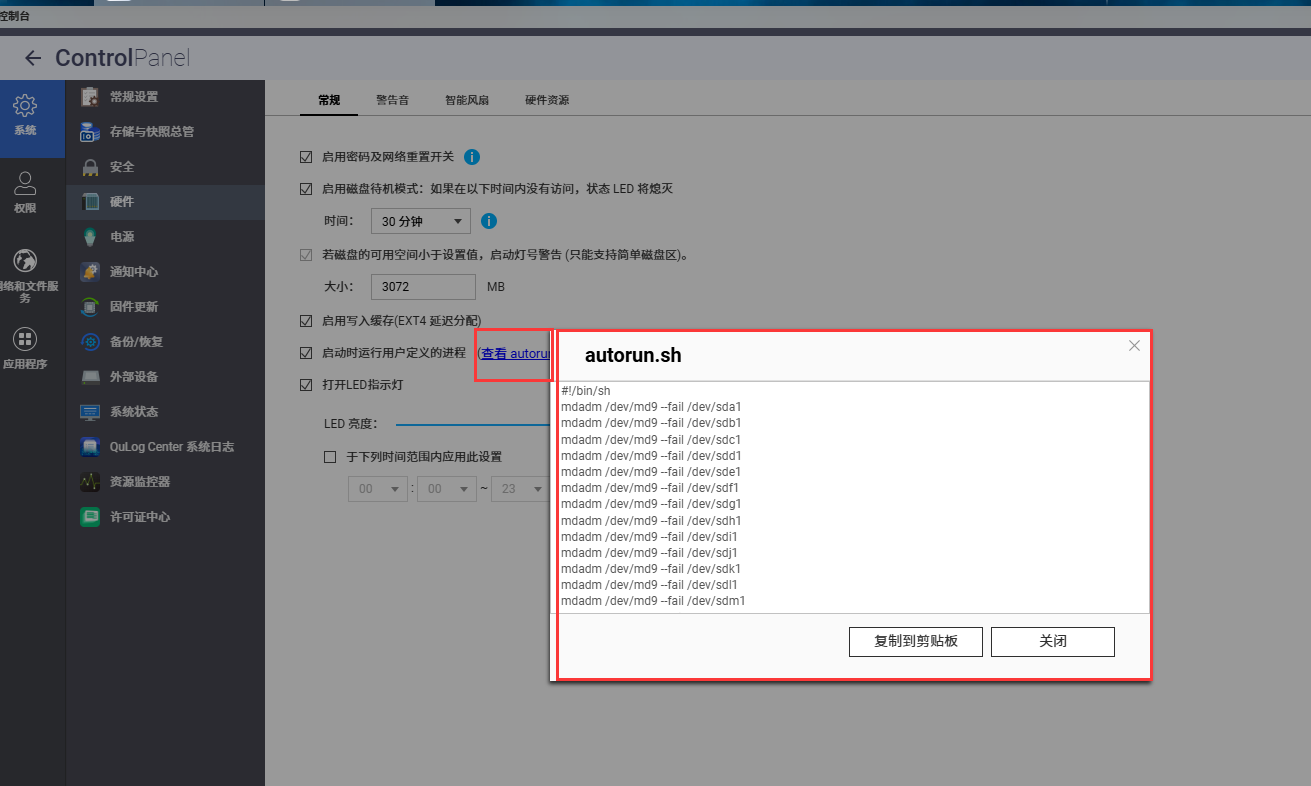
Task: Open the 权限 user icon section
Action: point(25,184)
